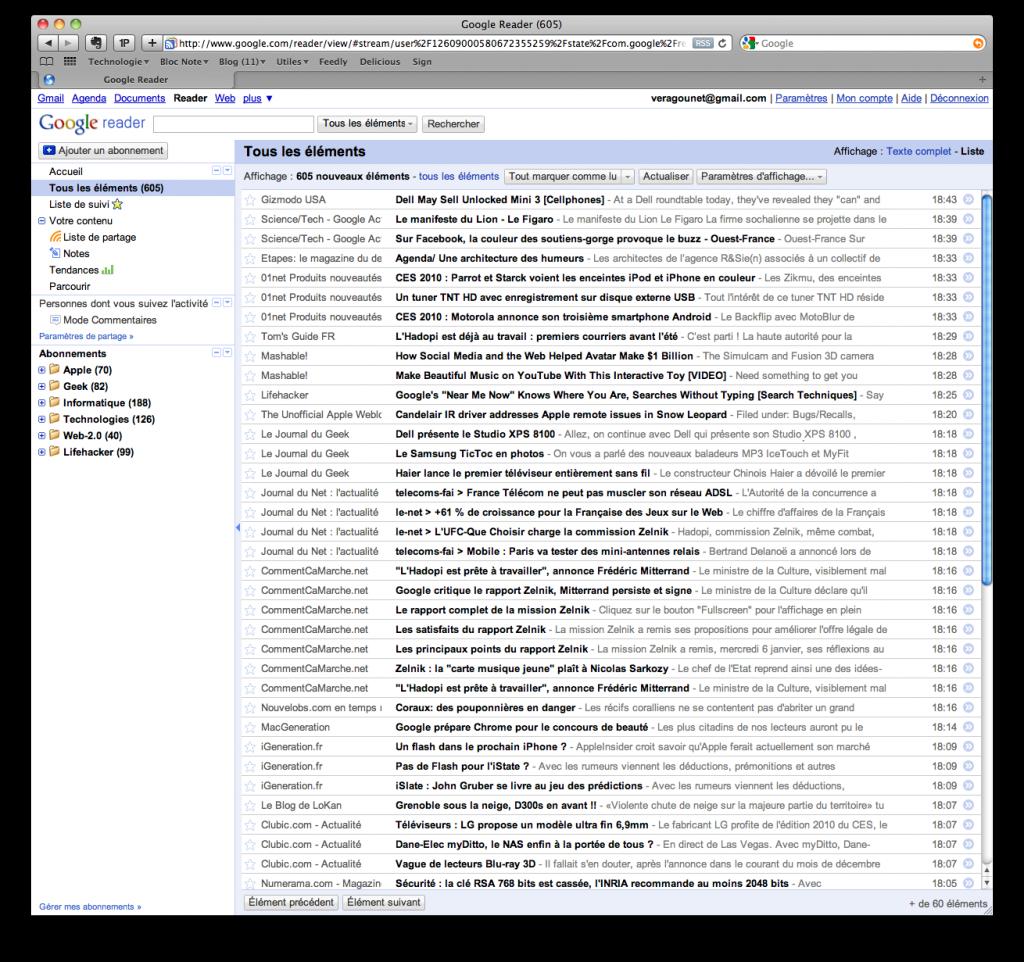The height and width of the screenshot is (962, 1024).
Task: Click the plus add bookmark button
Action: [152, 43]
